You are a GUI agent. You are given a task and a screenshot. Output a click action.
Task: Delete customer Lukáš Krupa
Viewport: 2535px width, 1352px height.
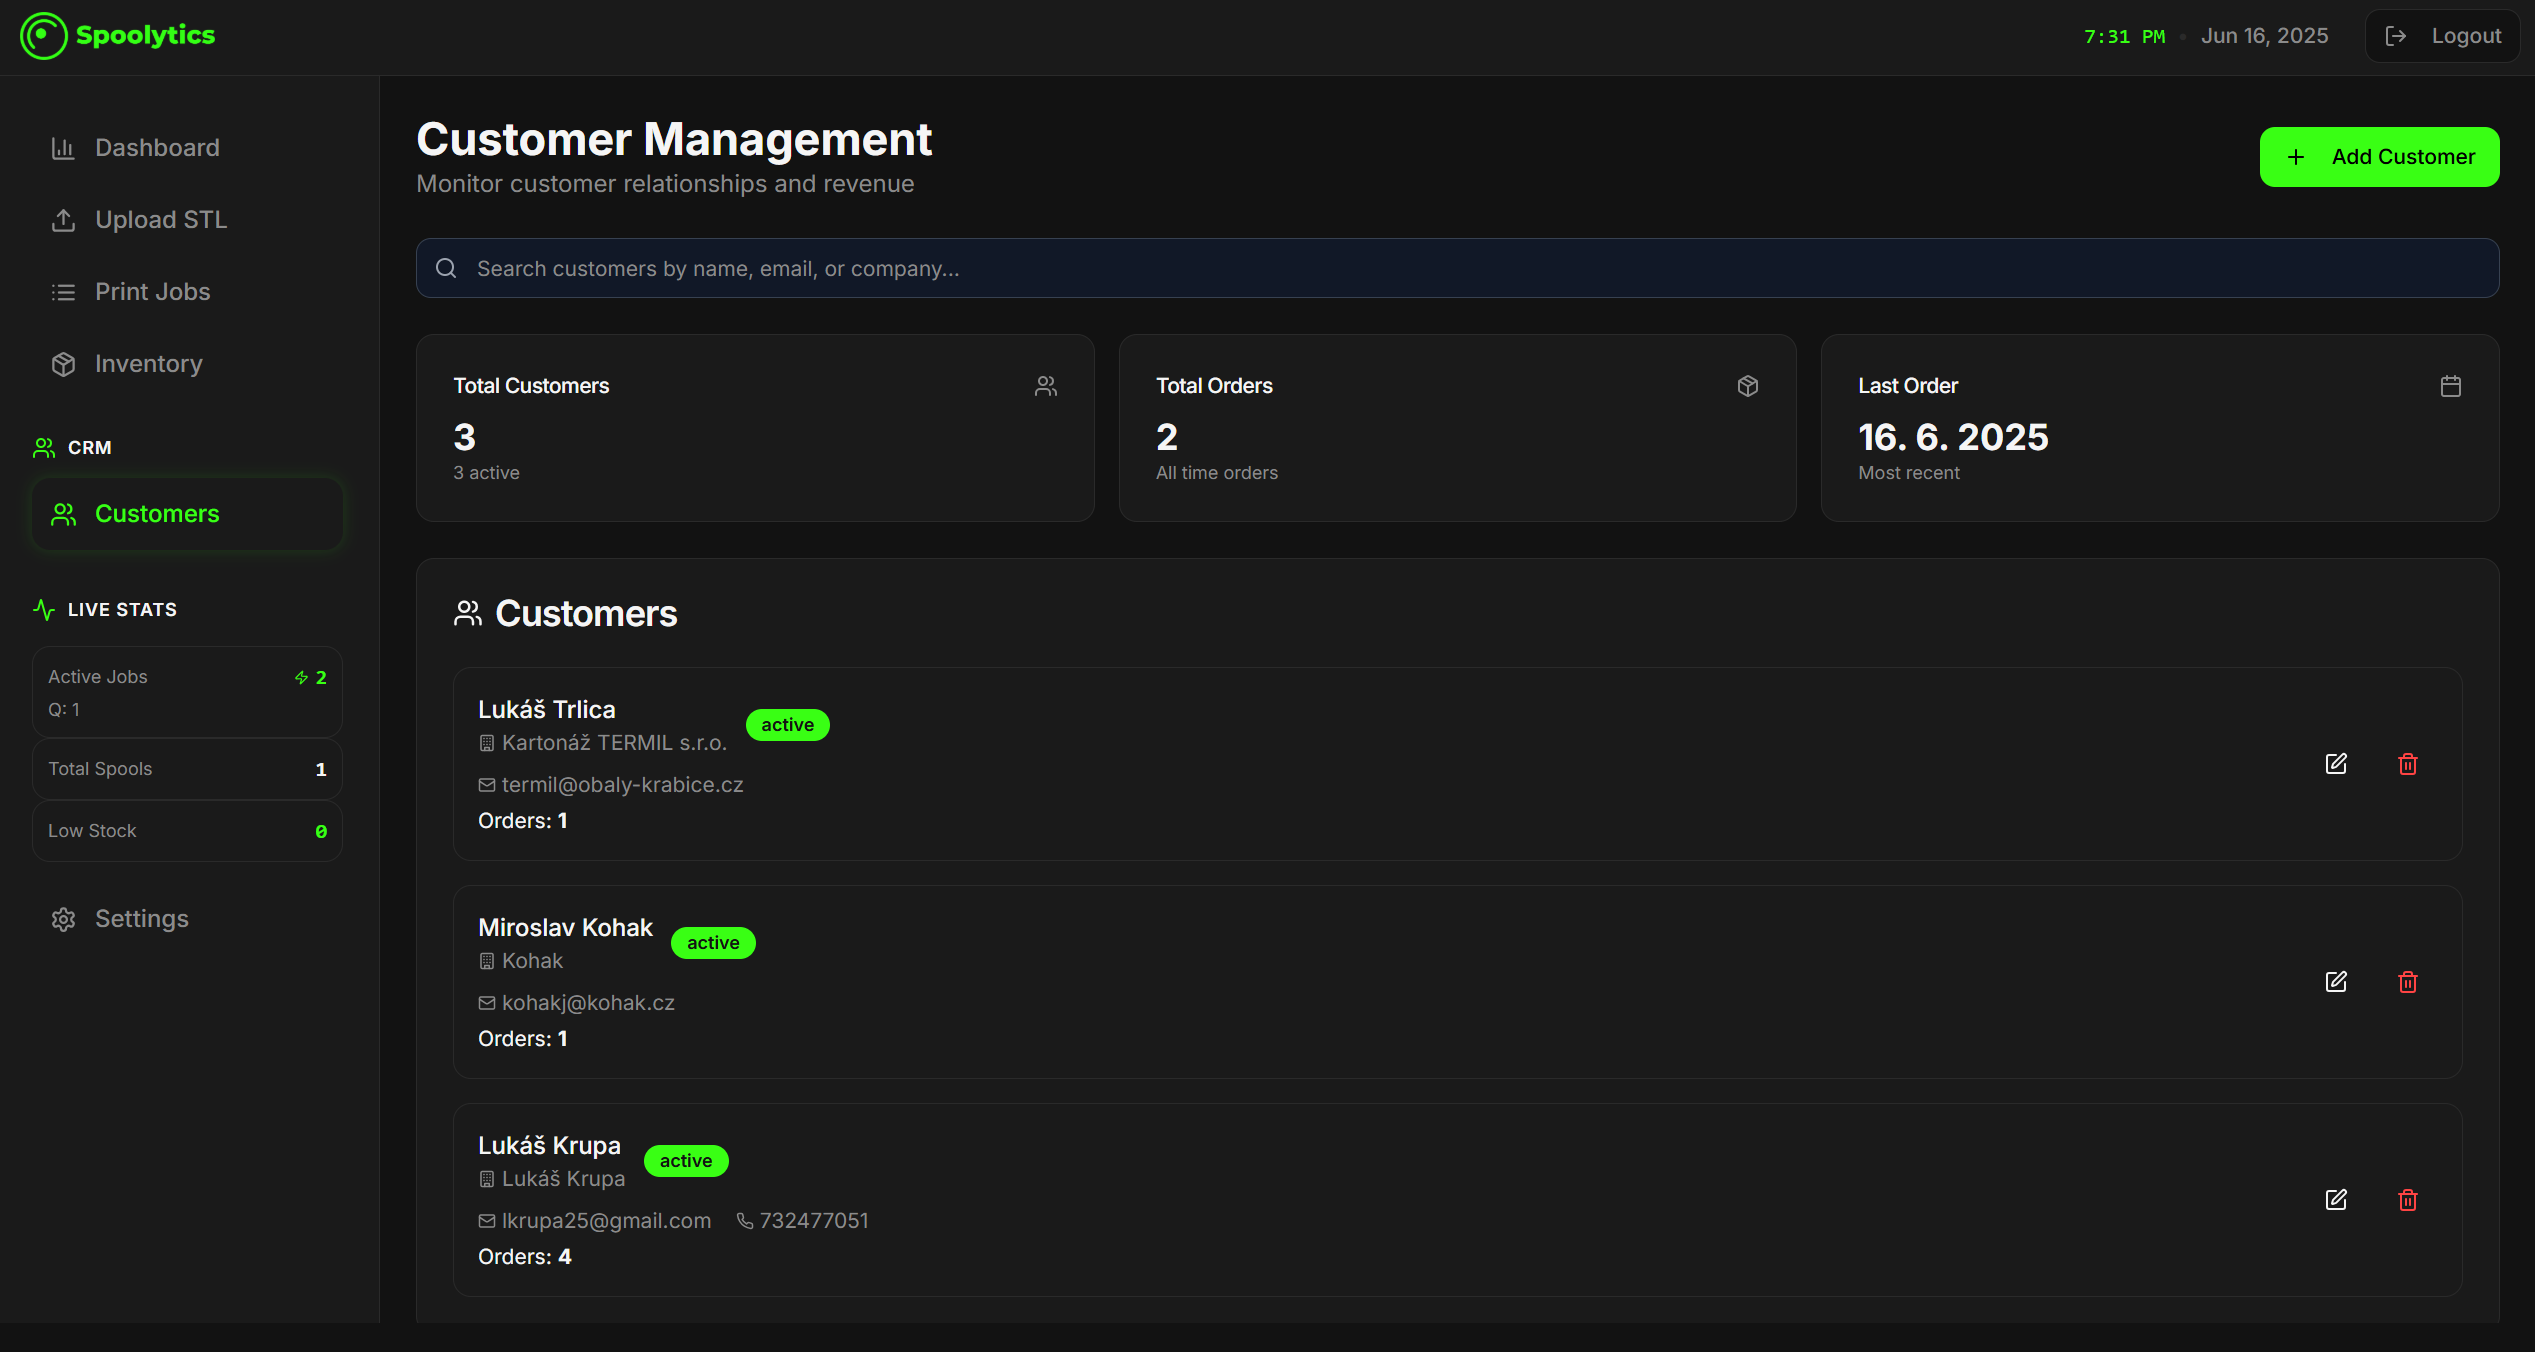(x=2408, y=1200)
